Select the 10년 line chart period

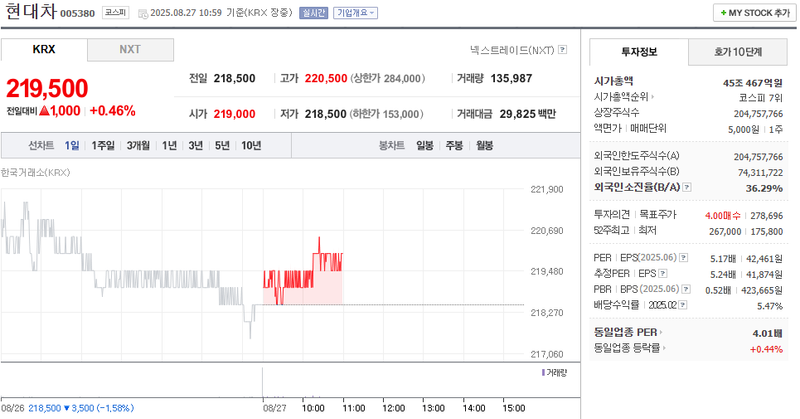[x=251, y=145]
